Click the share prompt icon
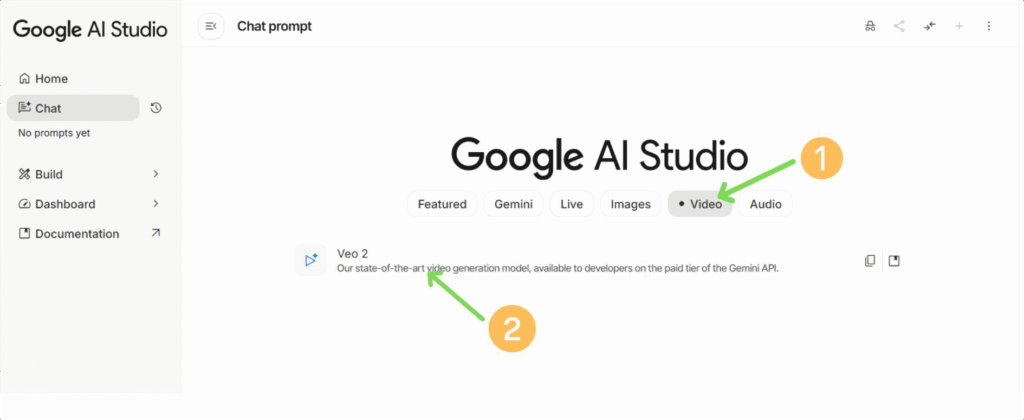The height and width of the screenshot is (420, 1024). 900,26
